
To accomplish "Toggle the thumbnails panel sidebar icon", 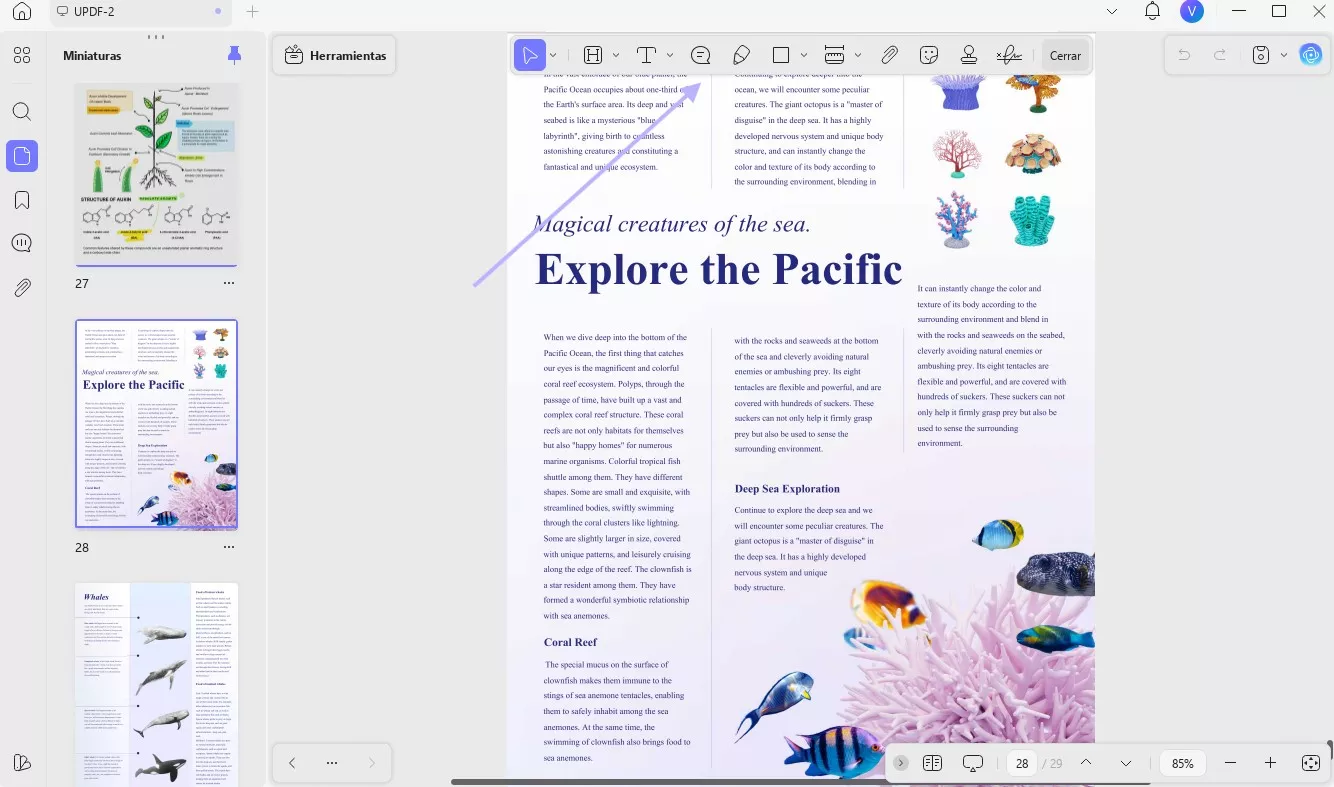I will coord(22,155).
